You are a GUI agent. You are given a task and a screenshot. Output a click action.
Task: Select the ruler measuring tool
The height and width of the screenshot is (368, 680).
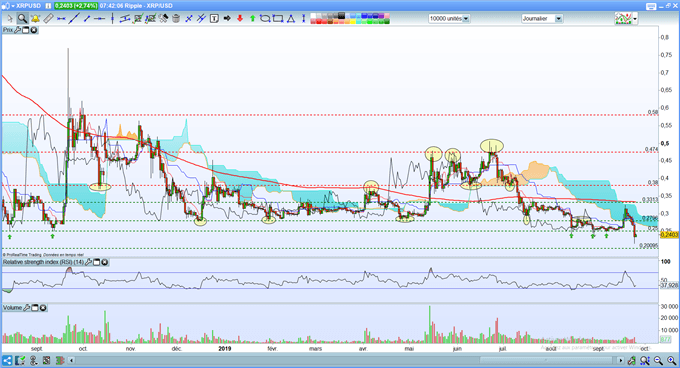(48, 19)
